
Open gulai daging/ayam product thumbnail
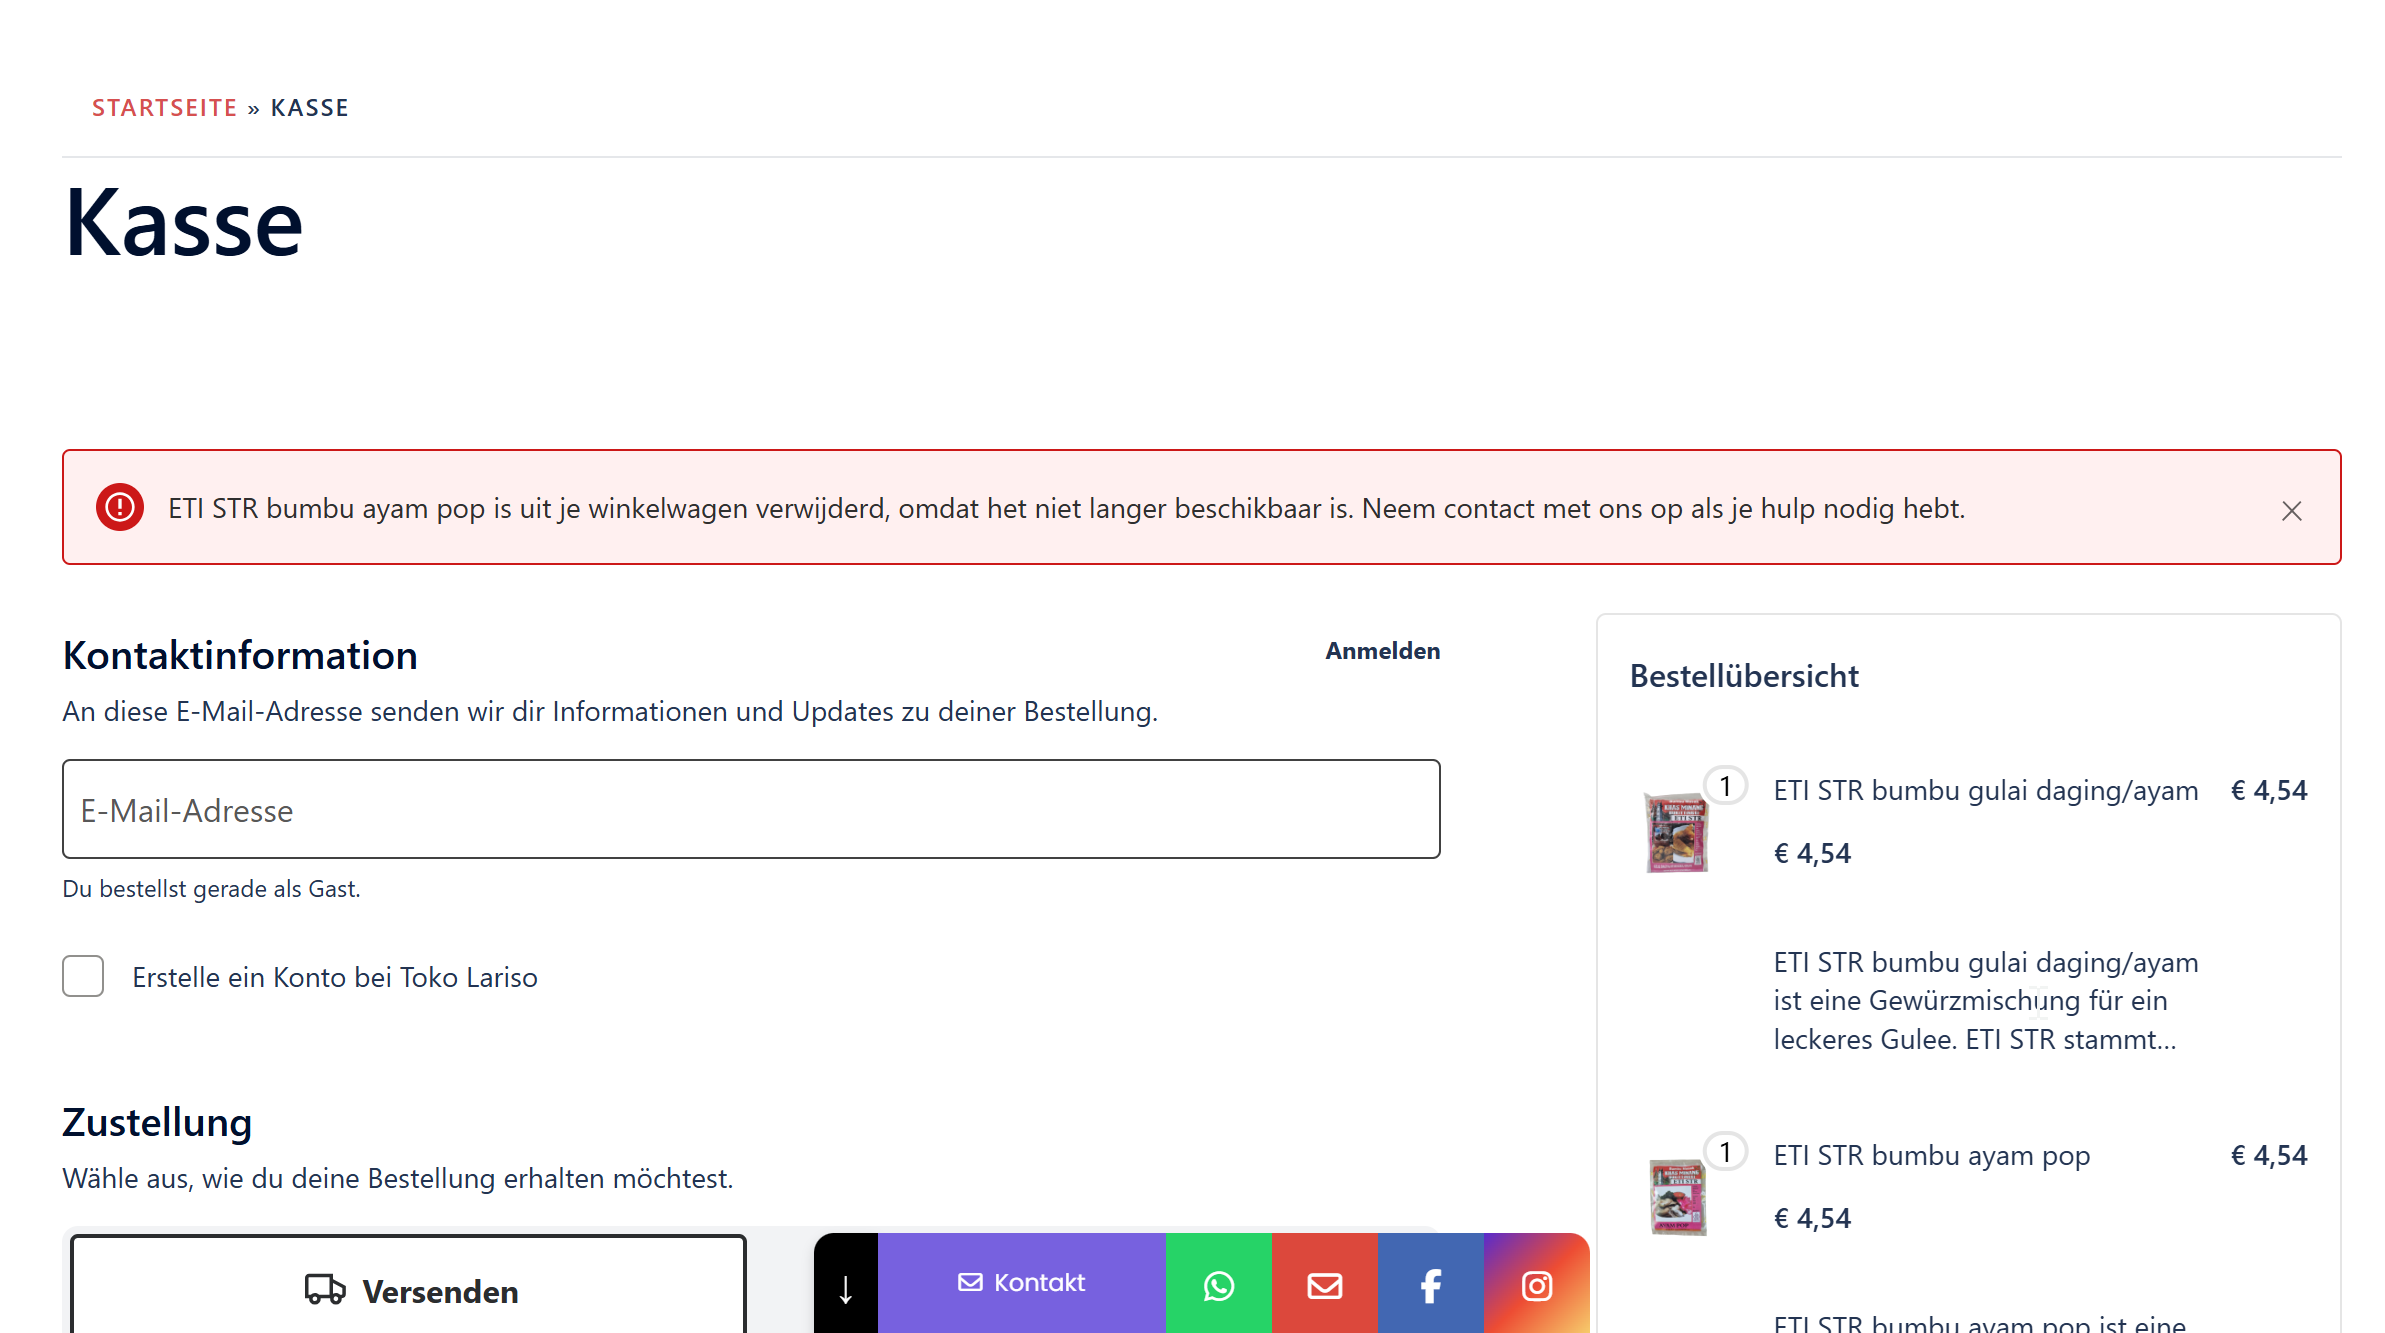pos(1677,832)
